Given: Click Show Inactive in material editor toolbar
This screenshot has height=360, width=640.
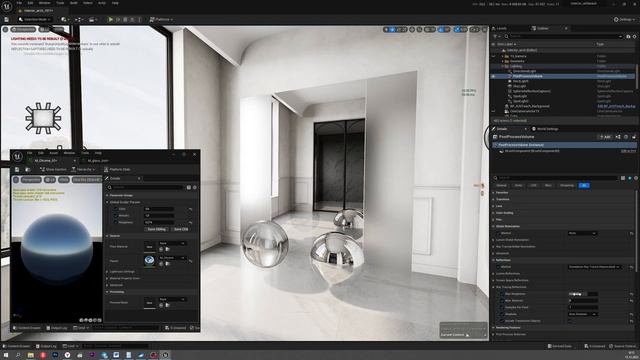Looking at the screenshot, I should 53,169.
